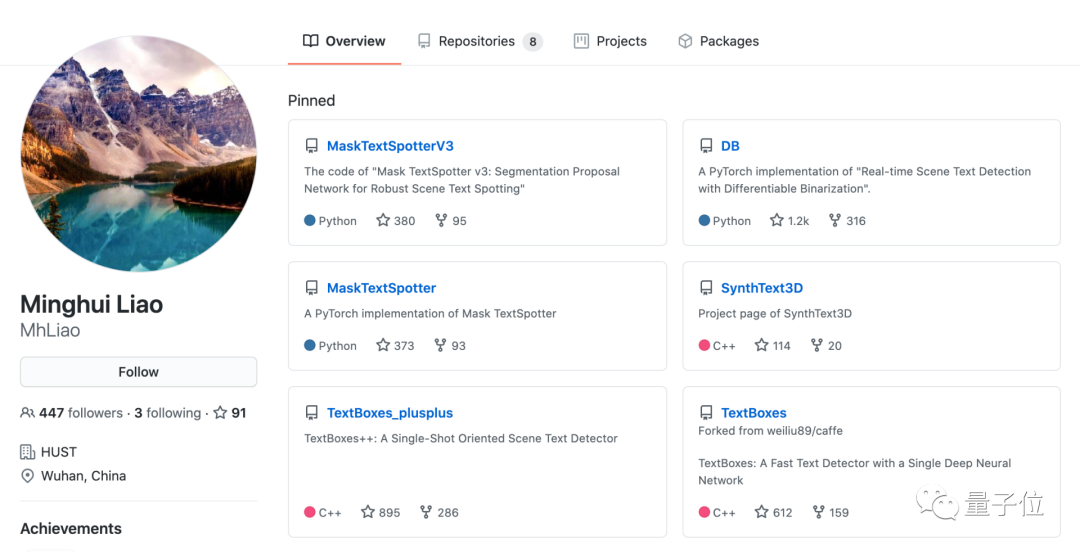Image resolution: width=1080 pixels, height=552 pixels.
Task: Open the MaskTextSpotterV3 repository link
Action: pyautogui.click(x=390, y=146)
